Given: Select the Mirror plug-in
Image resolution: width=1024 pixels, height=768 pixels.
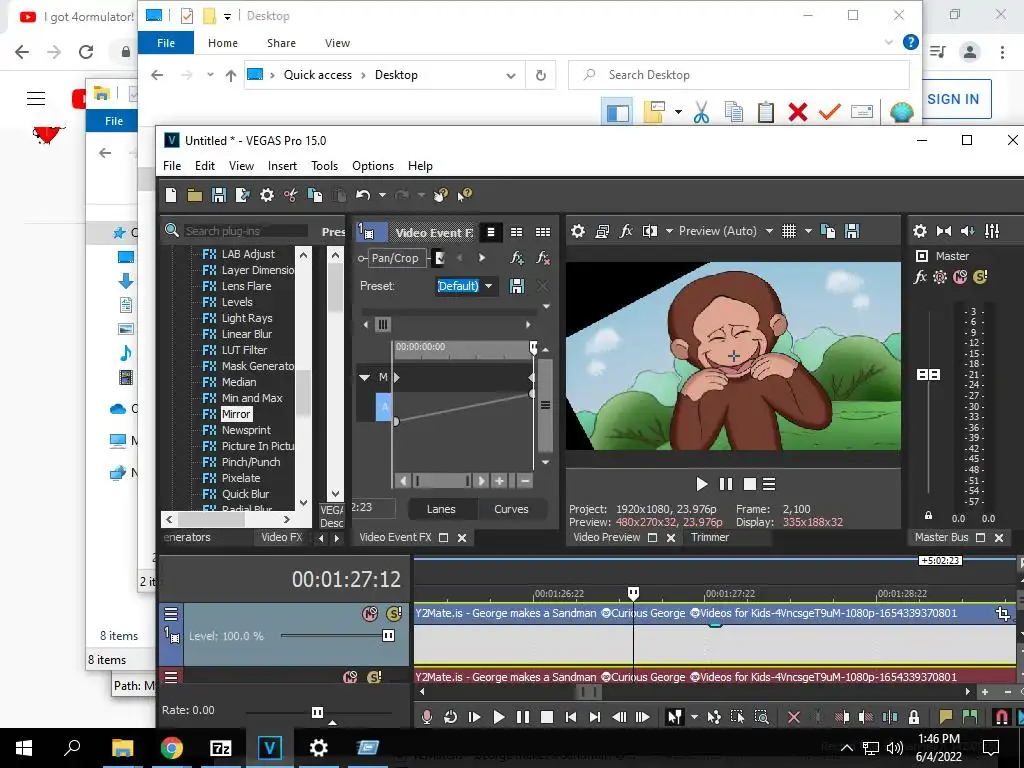Looking at the screenshot, I should (x=236, y=414).
